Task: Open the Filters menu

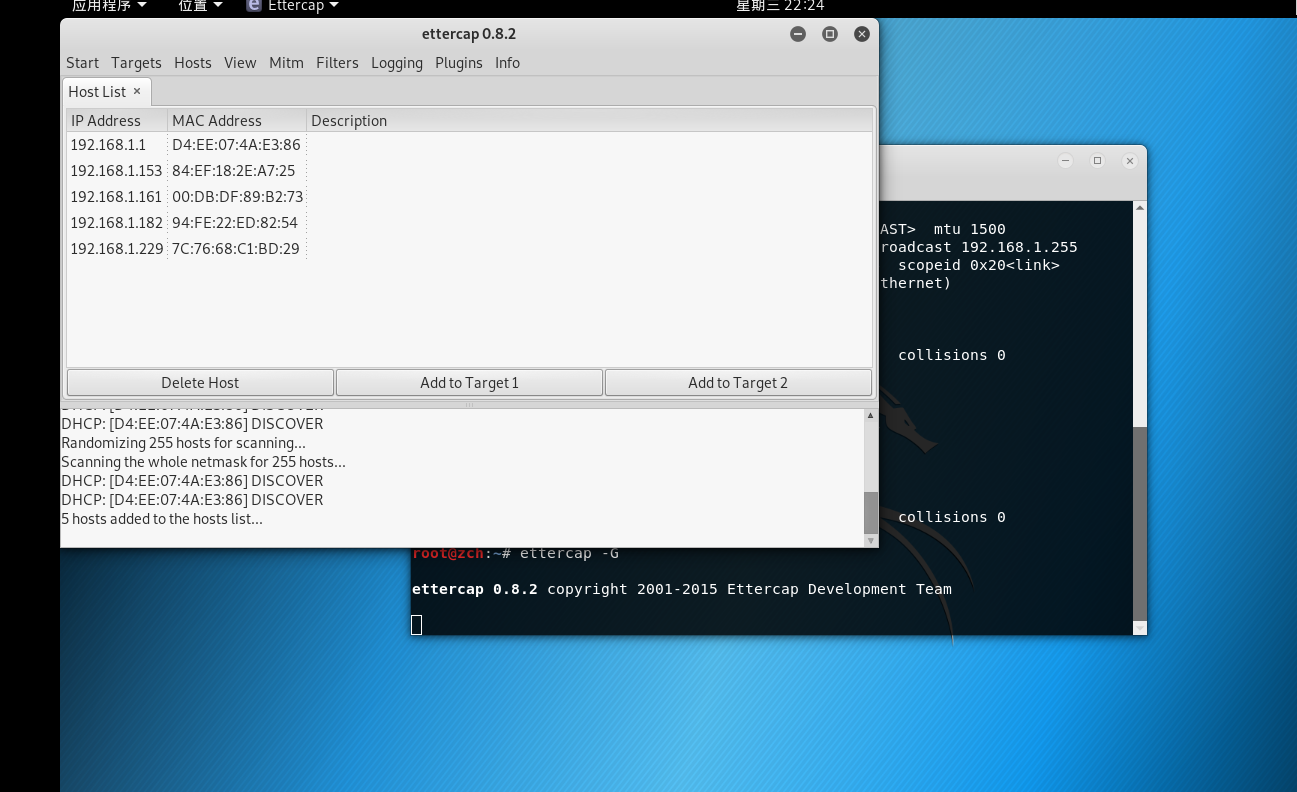Action: click(x=337, y=62)
